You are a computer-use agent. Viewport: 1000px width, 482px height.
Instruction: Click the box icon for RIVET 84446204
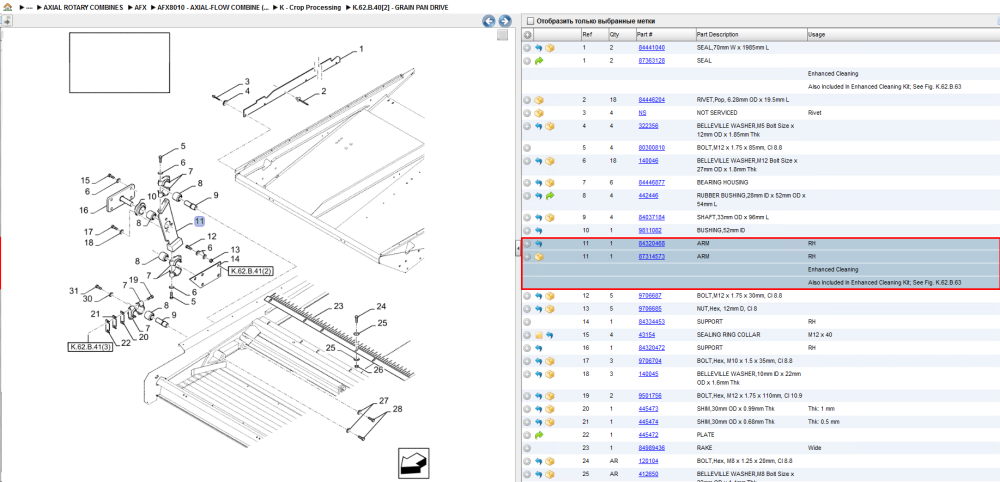click(x=538, y=99)
